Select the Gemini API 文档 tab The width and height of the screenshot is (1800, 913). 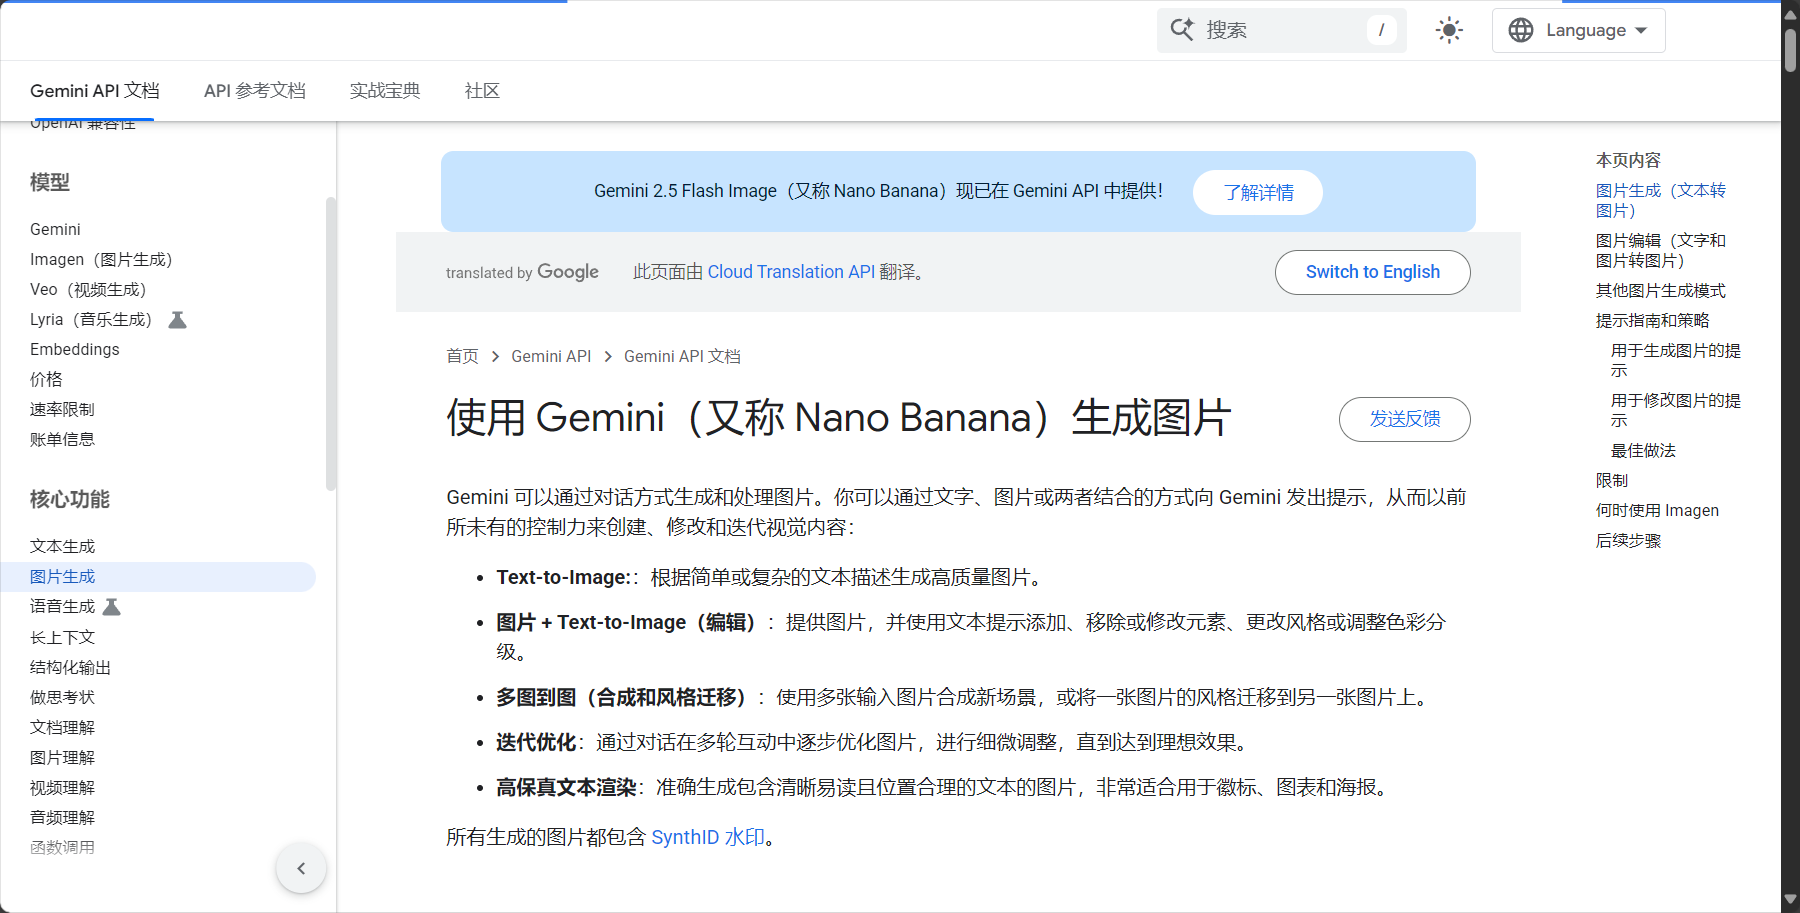[x=94, y=91]
